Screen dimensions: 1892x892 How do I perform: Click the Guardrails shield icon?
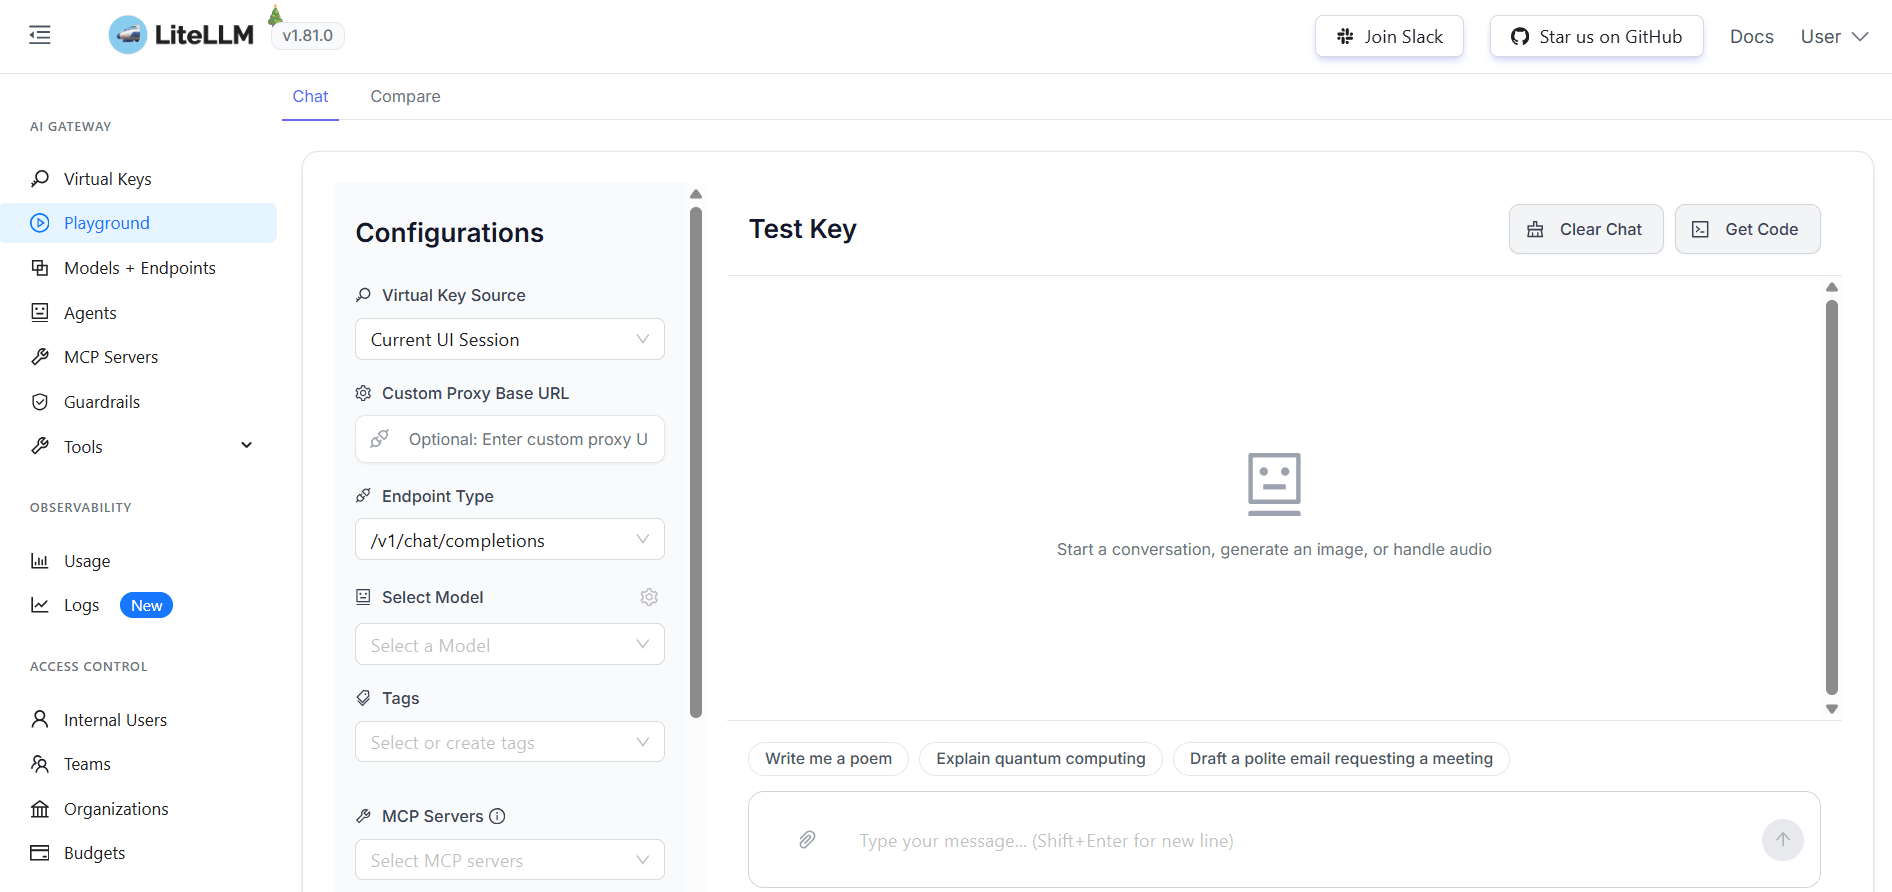(40, 402)
